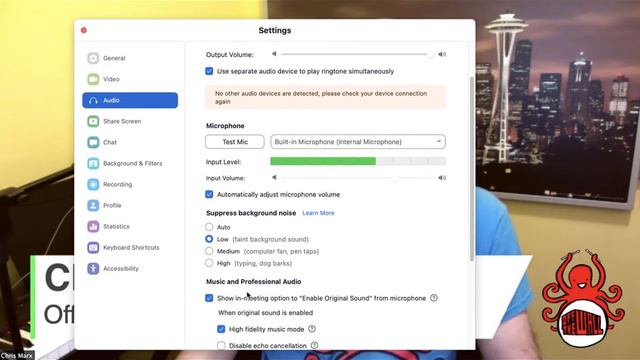Open Keyboard Shortcuts settings section
Screen dimensions: 640x360
tap(130, 247)
